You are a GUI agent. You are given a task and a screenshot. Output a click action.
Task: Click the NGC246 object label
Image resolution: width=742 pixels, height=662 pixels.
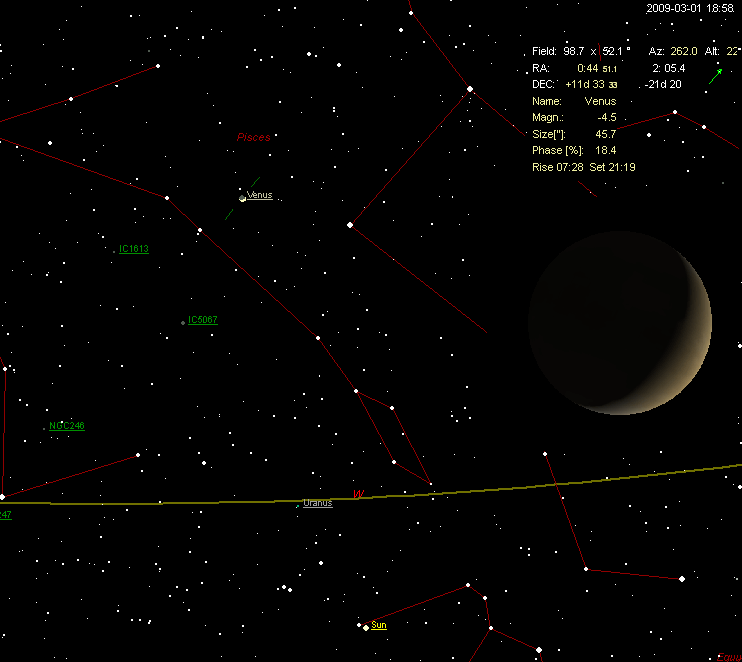[67, 426]
